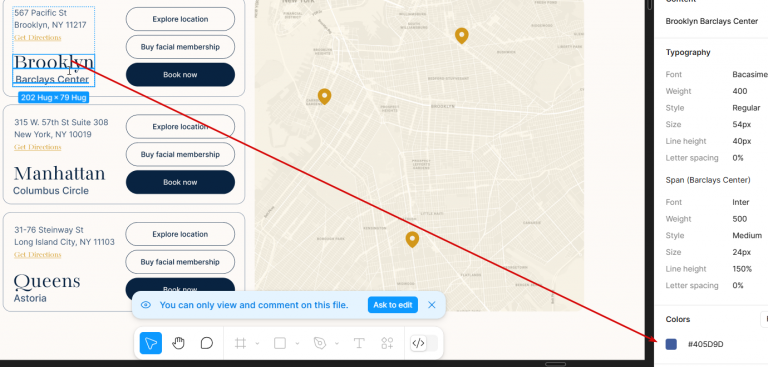
Task: Open Pen tool dropdown arrow
Action: pyautogui.click(x=336, y=343)
